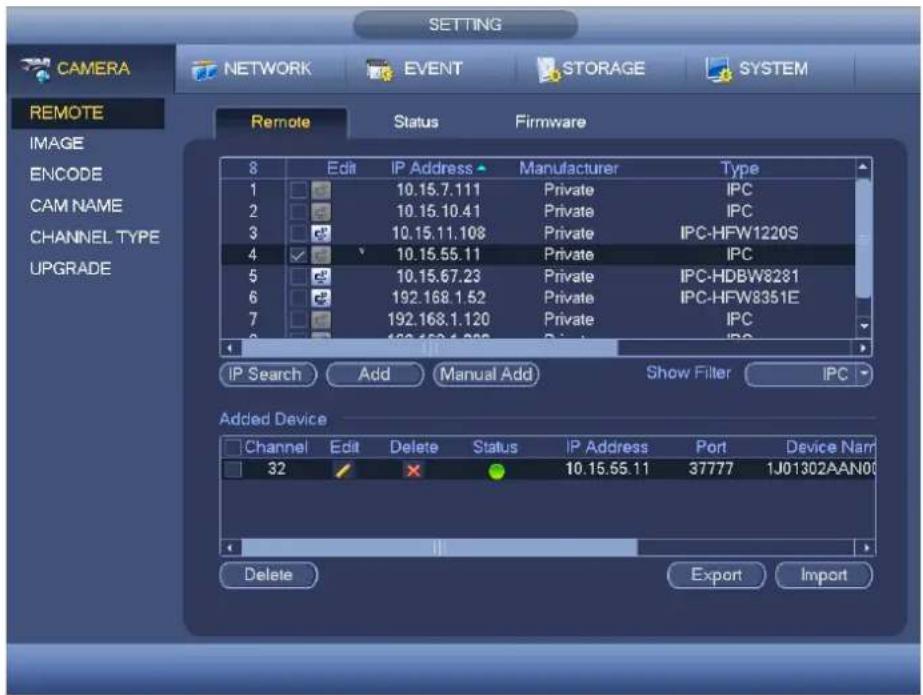Check the box for channel 32

tap(233, 470)
